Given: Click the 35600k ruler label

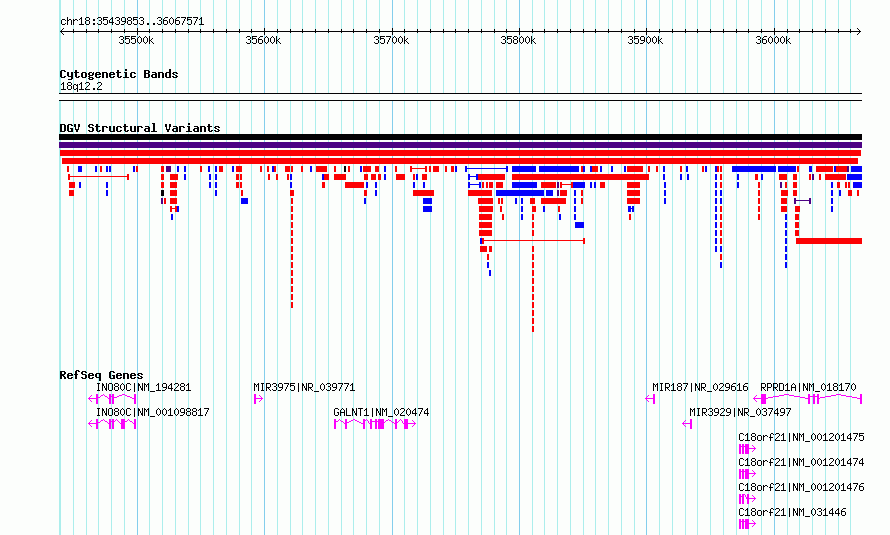Looking at the screenshot, I should pyautogui.click(x=263, y=40).
